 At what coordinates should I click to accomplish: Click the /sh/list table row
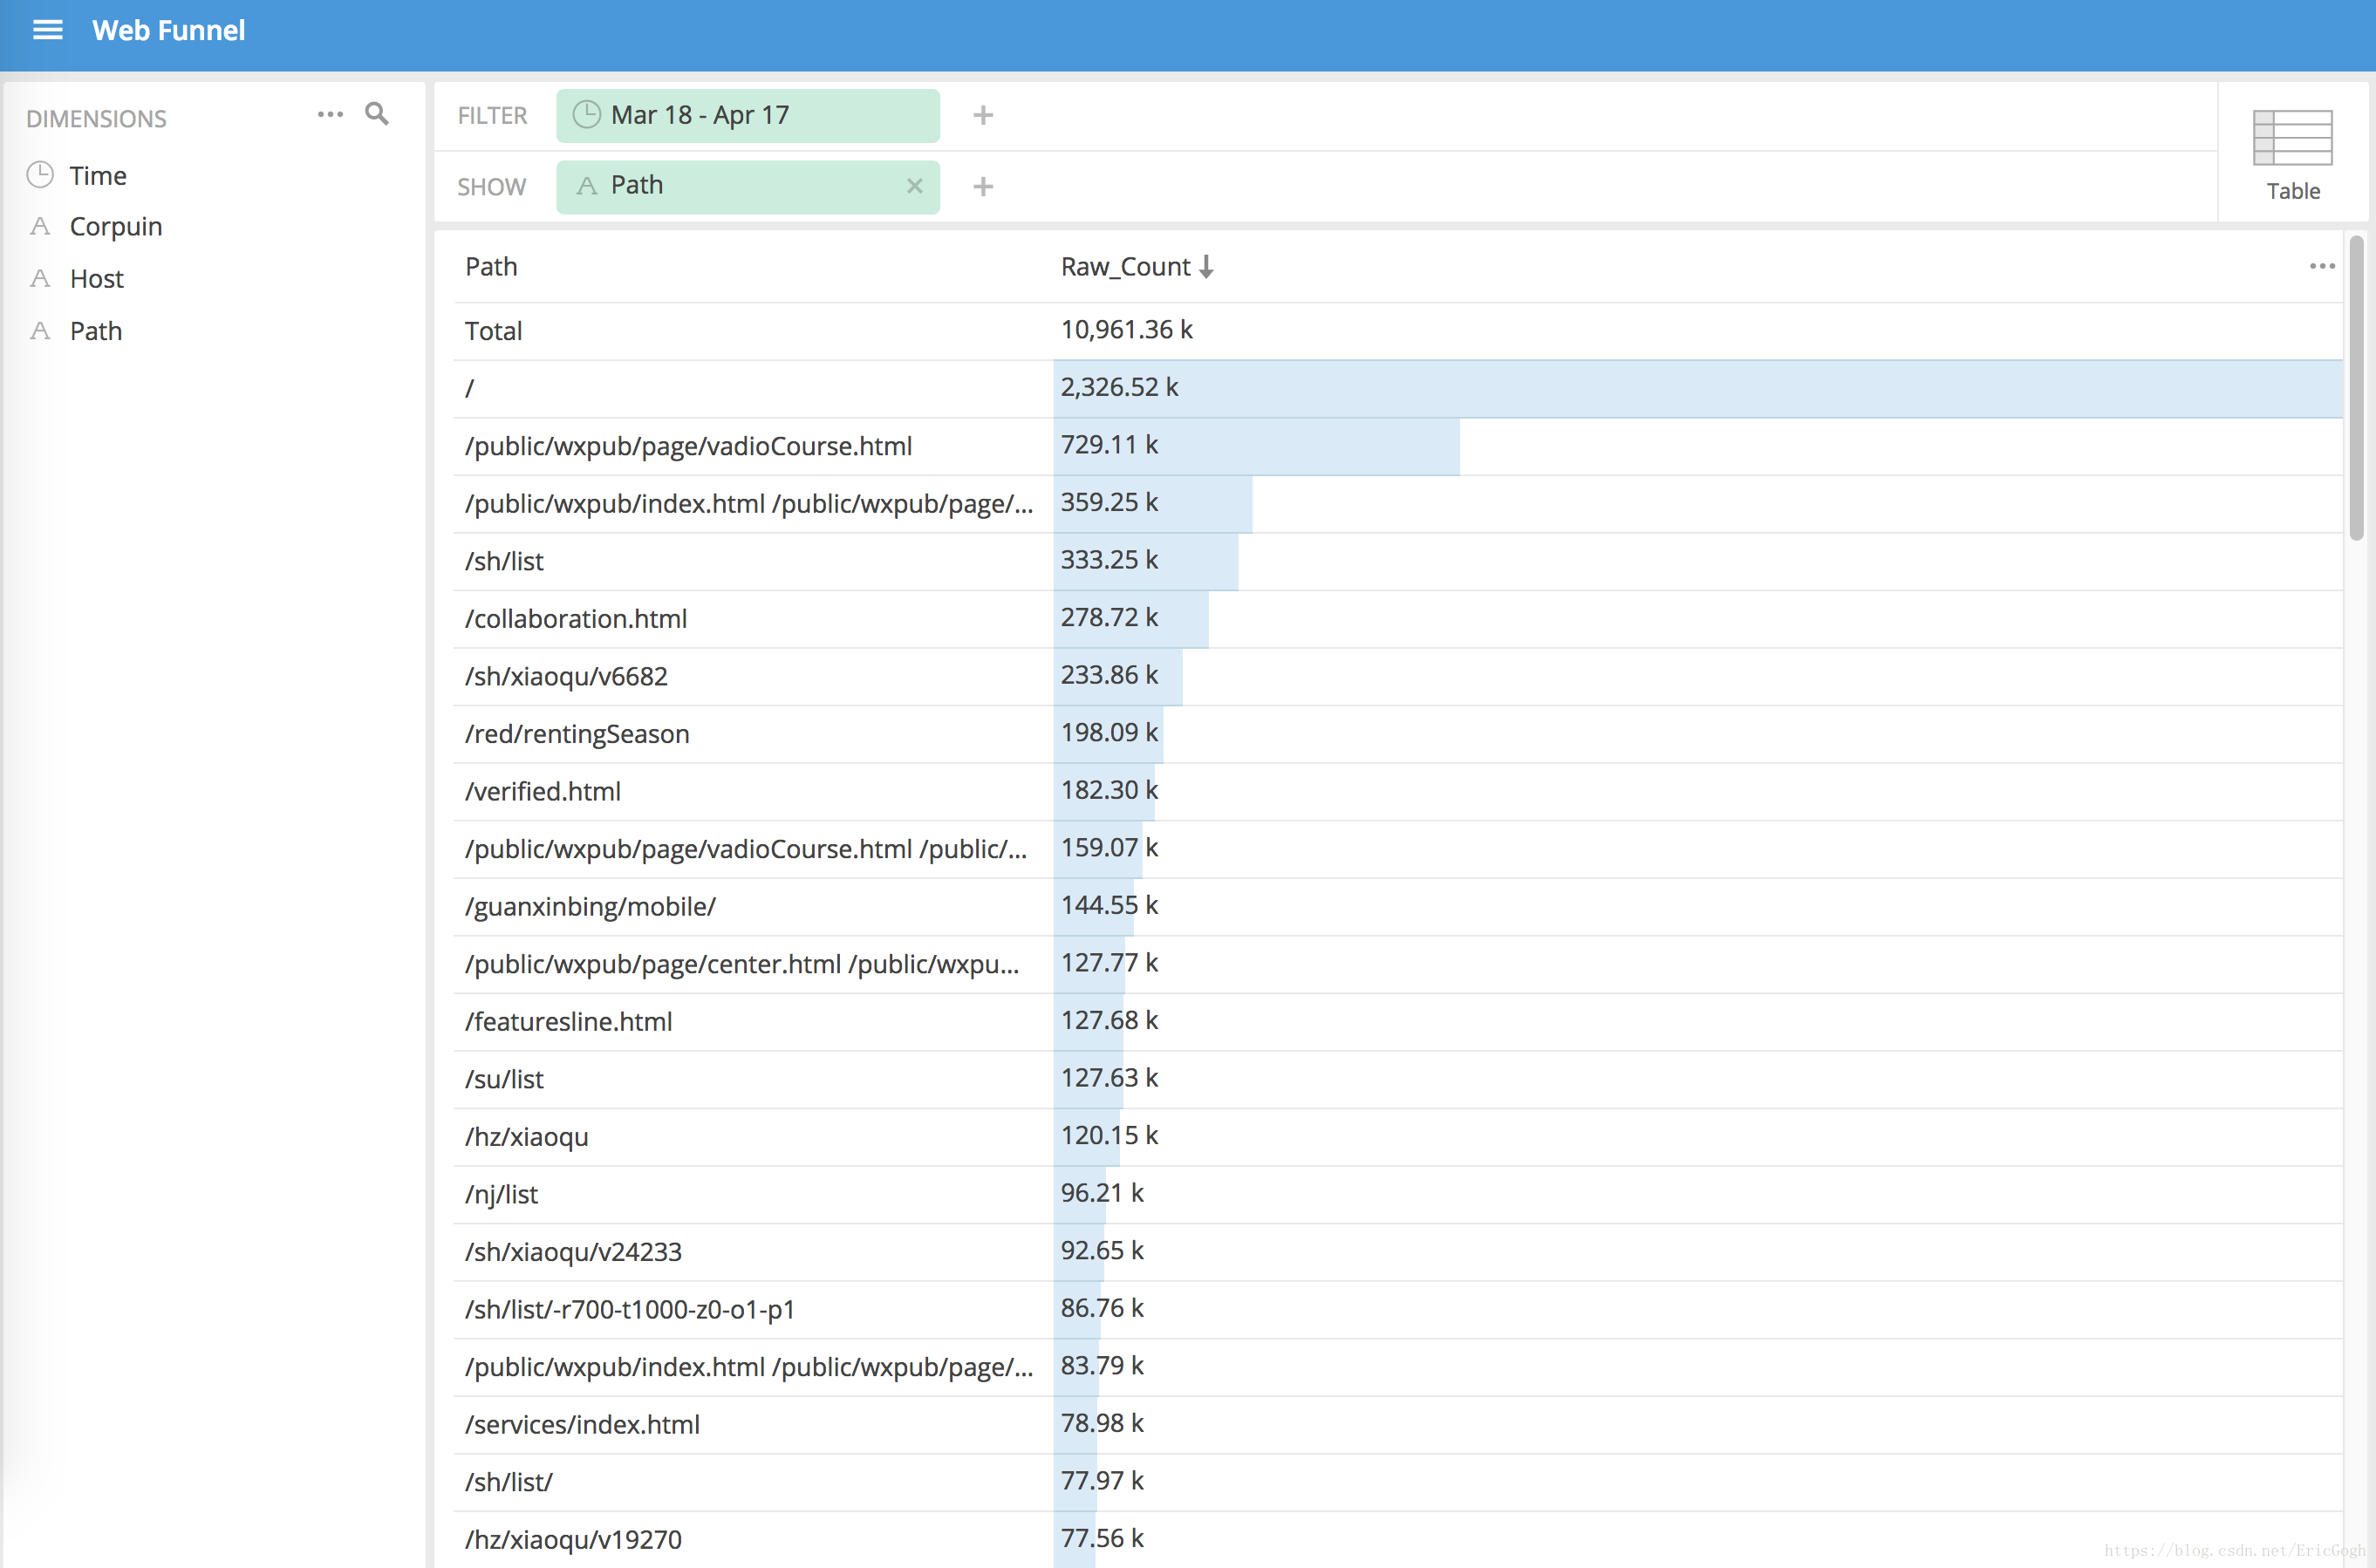(x=505, y=562)
